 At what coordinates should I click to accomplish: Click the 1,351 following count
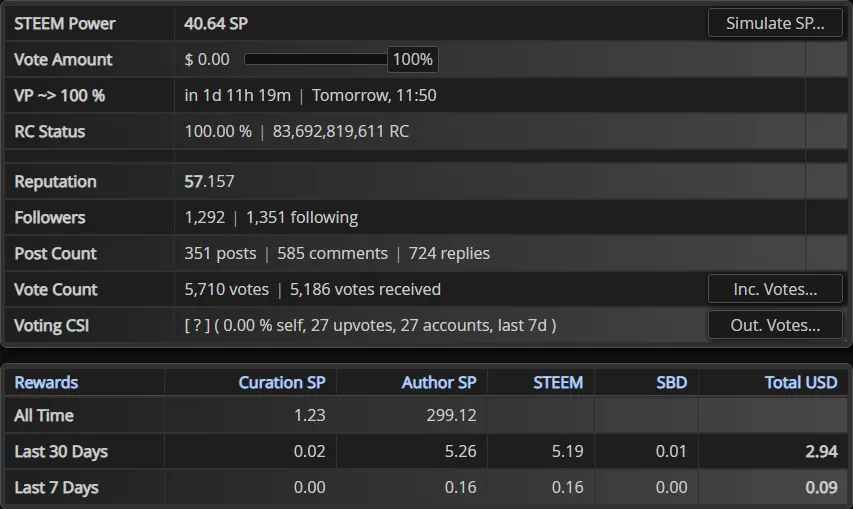(x=302, y=217)
